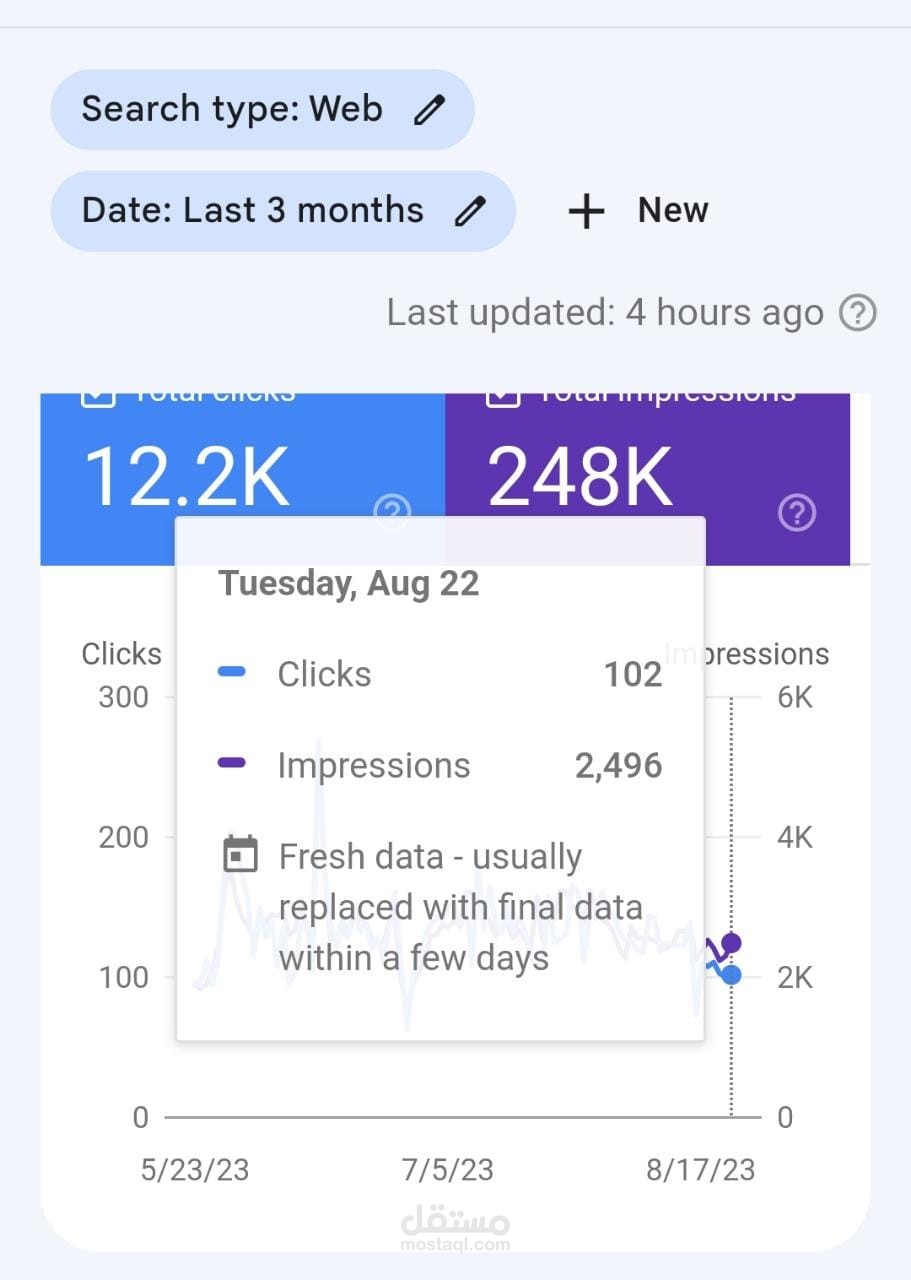This screenshot has height=1280, width=911.
Task: Open Total impressions help icon
Action: 797,513
